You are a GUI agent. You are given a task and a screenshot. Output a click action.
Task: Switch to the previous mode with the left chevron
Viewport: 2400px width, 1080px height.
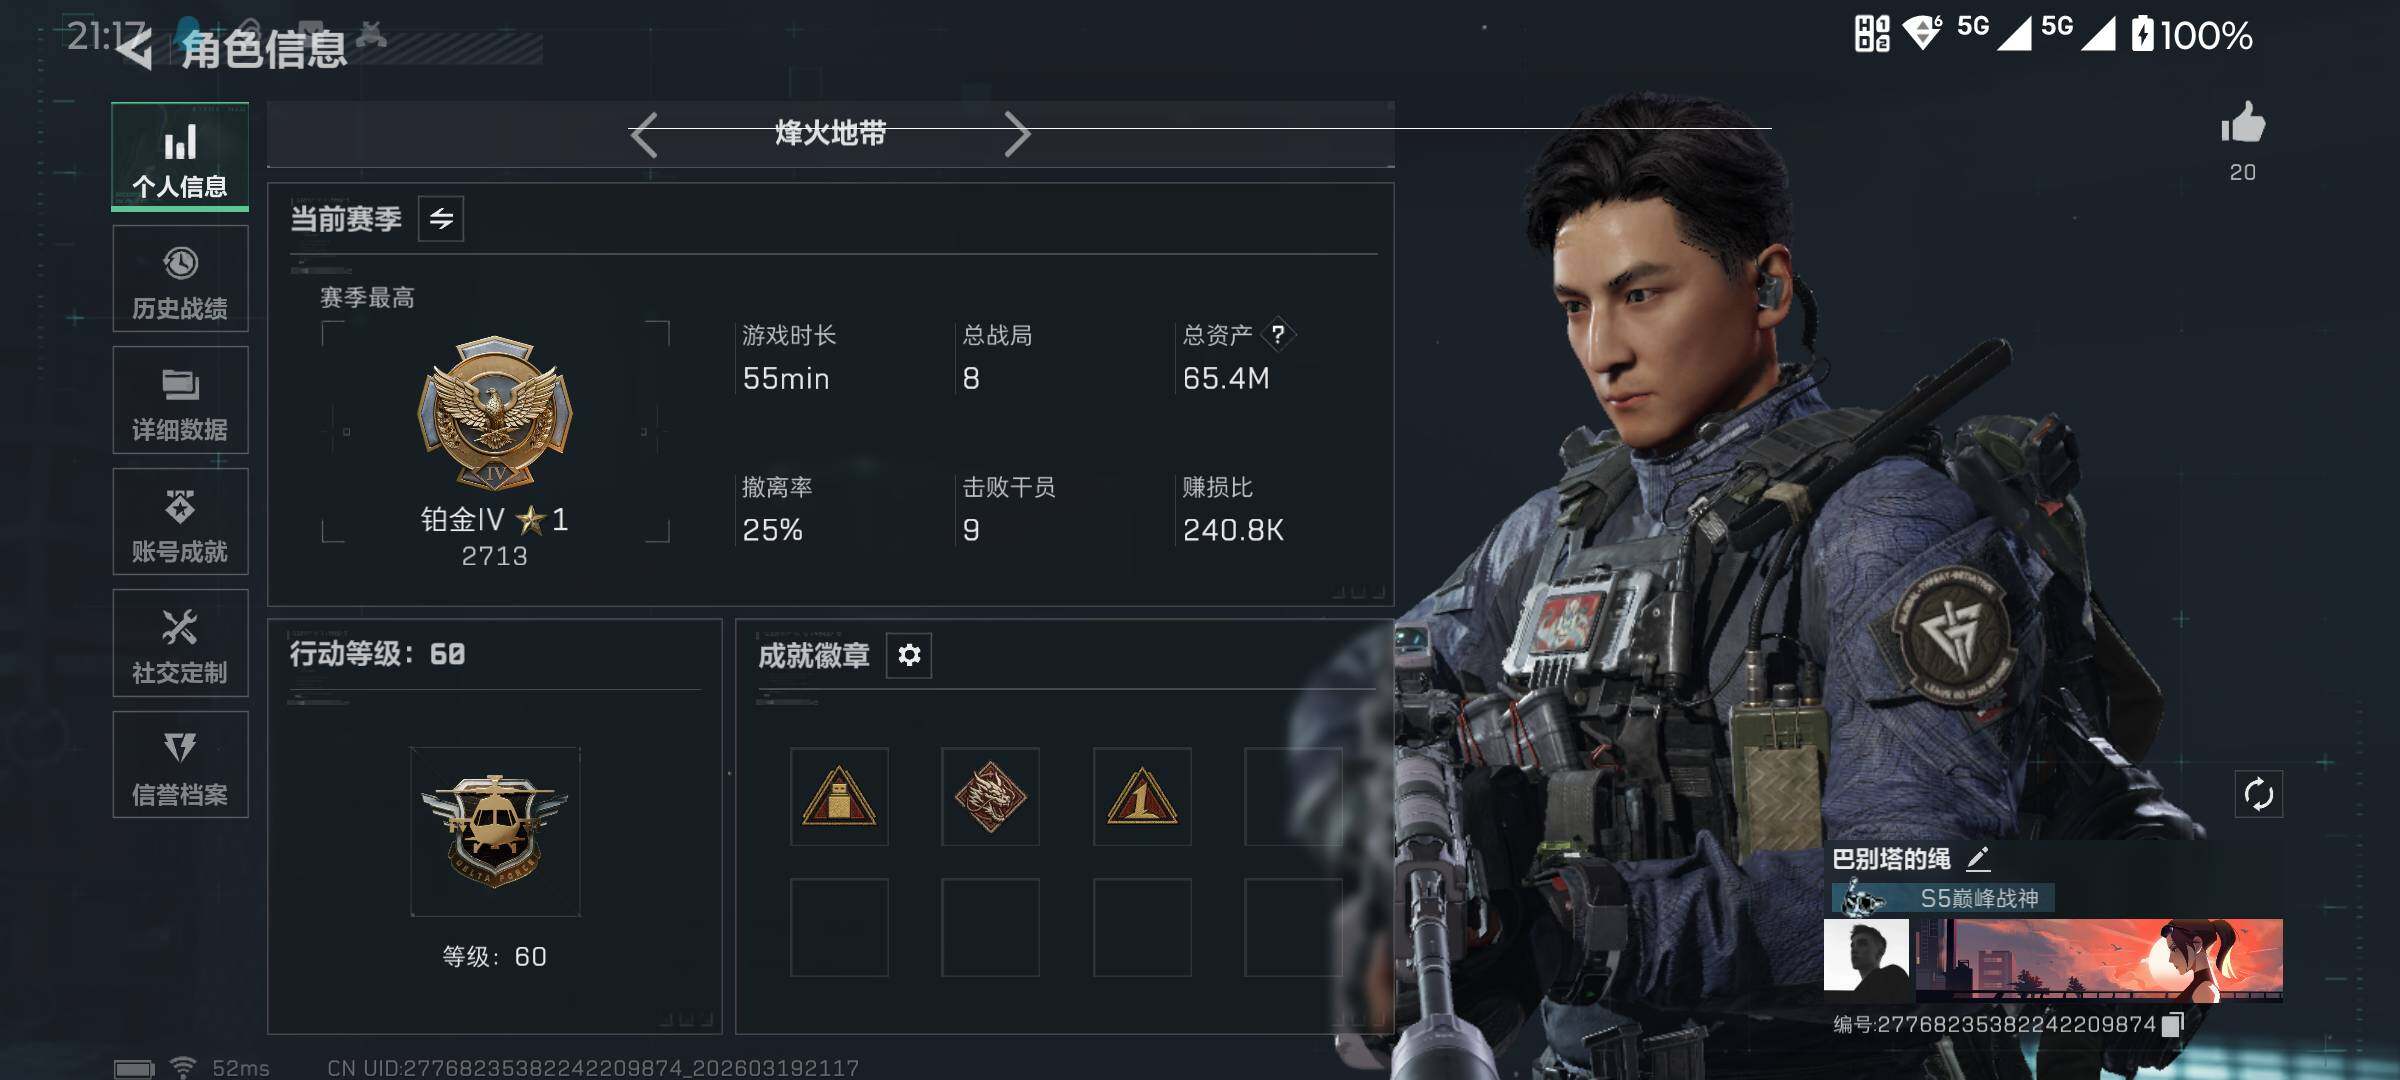pyautogui.click(x=645, y=134)
